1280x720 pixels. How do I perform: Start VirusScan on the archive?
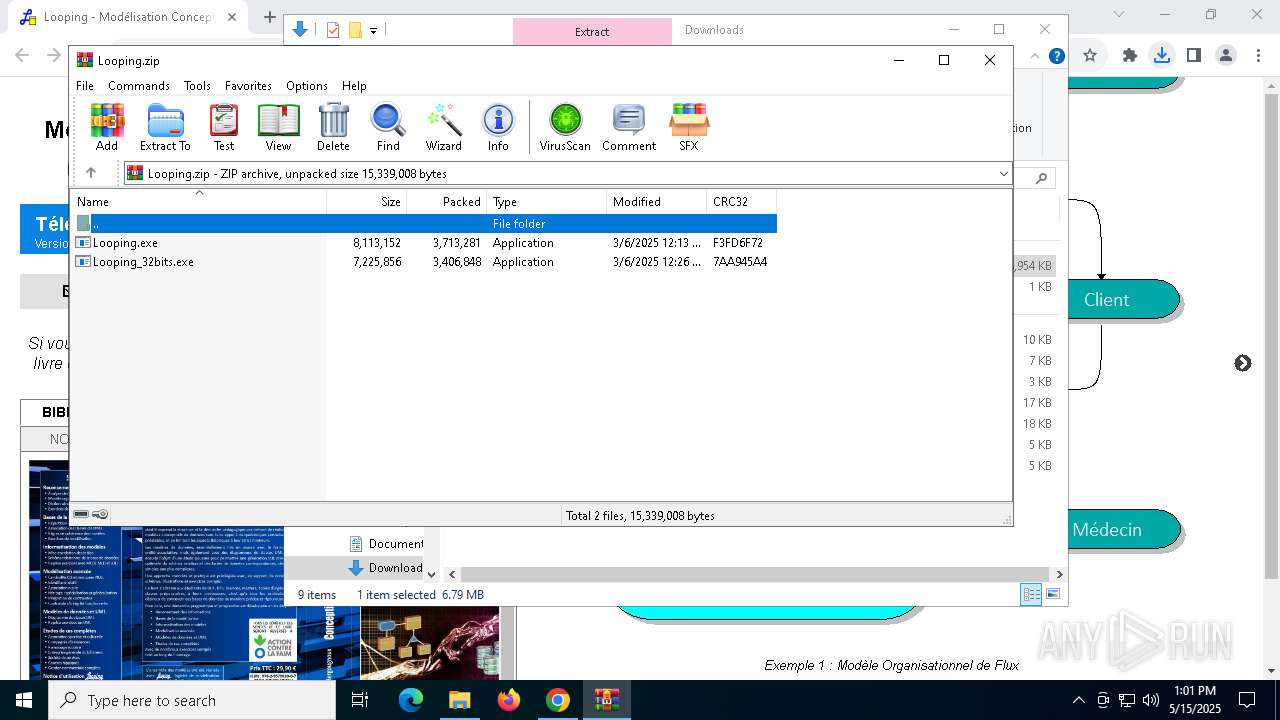tap(565, 127)
